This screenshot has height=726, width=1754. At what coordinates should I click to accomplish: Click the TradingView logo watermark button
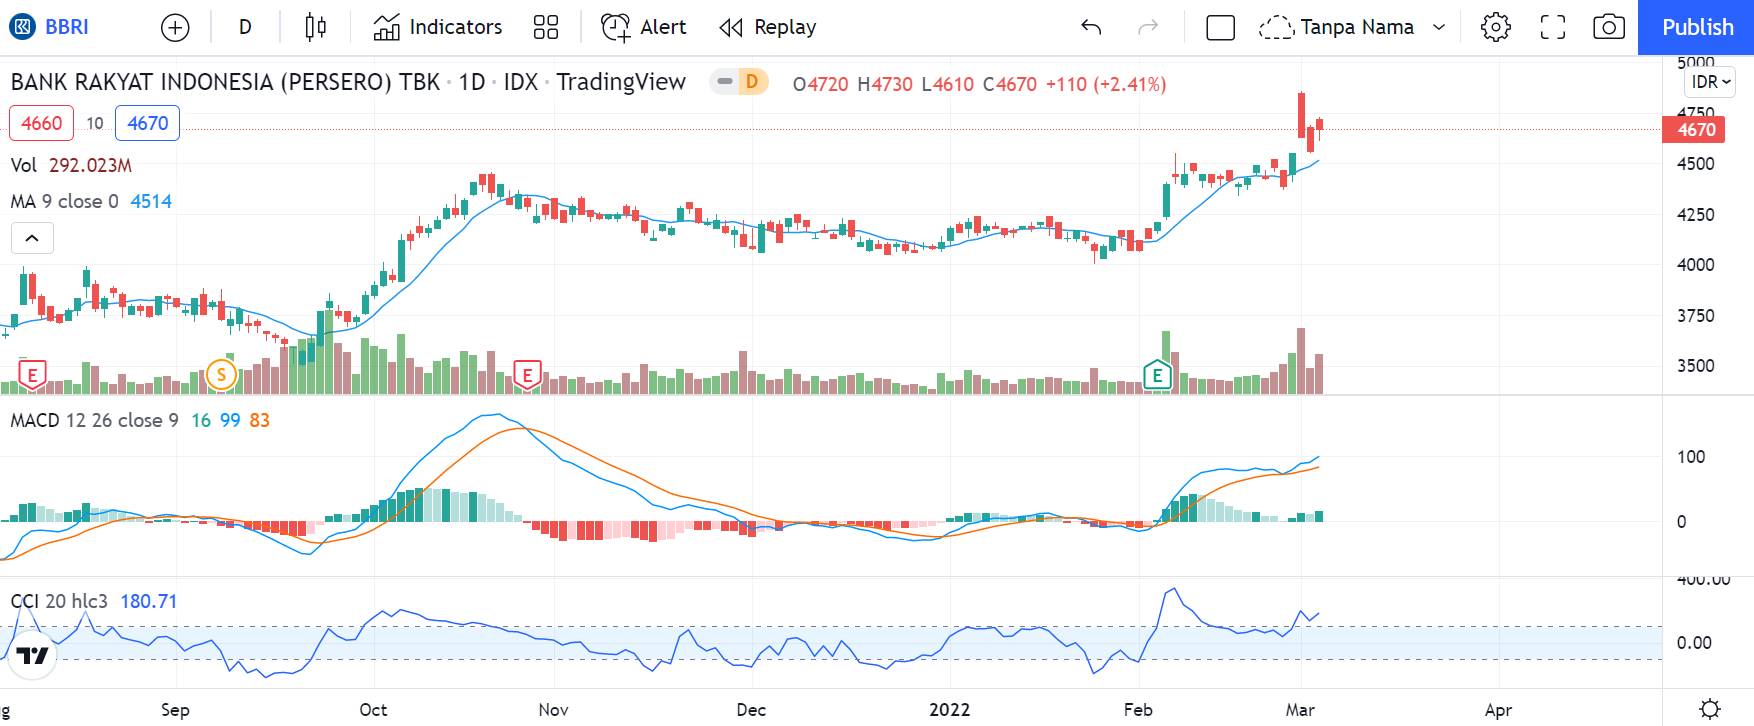click(33, 656)
